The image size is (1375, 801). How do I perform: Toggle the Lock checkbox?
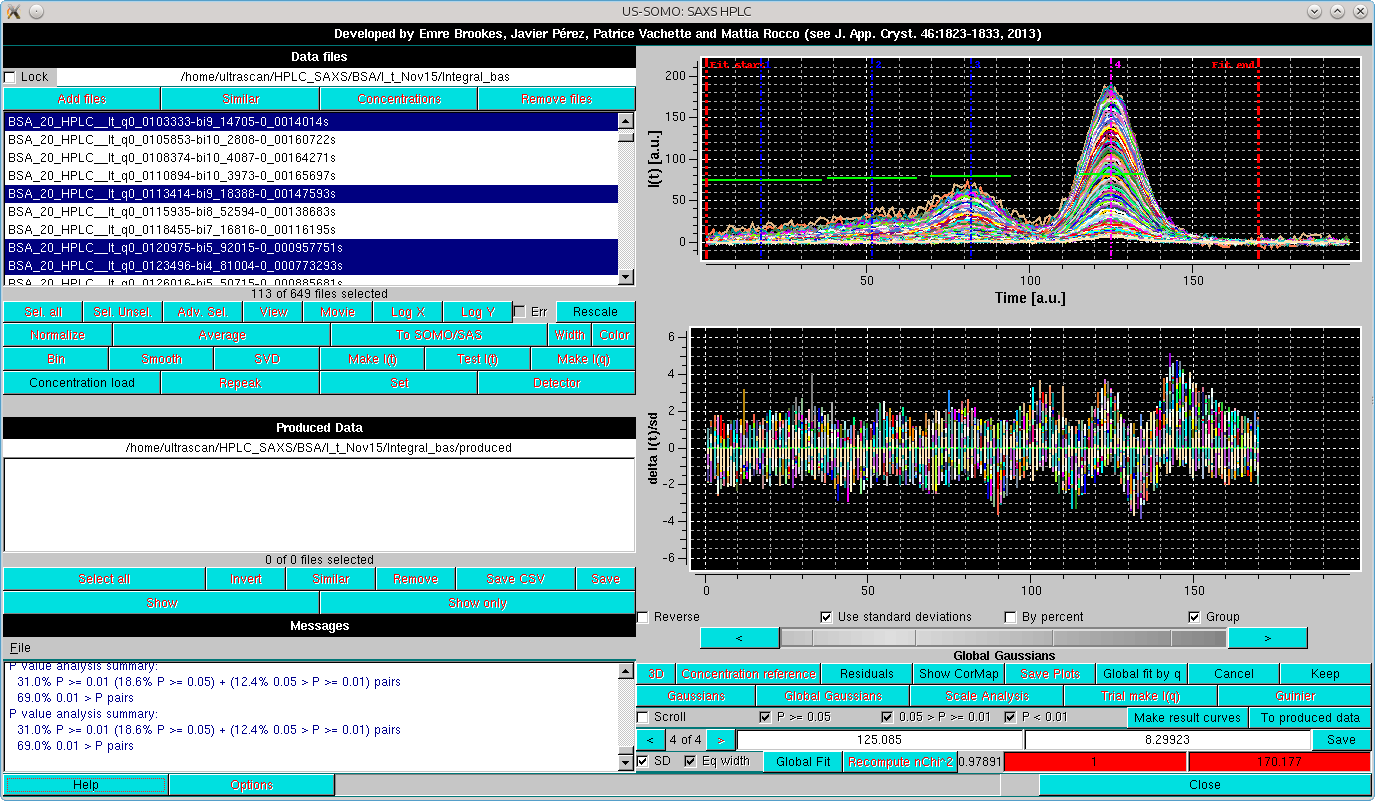tap(10, 77)
